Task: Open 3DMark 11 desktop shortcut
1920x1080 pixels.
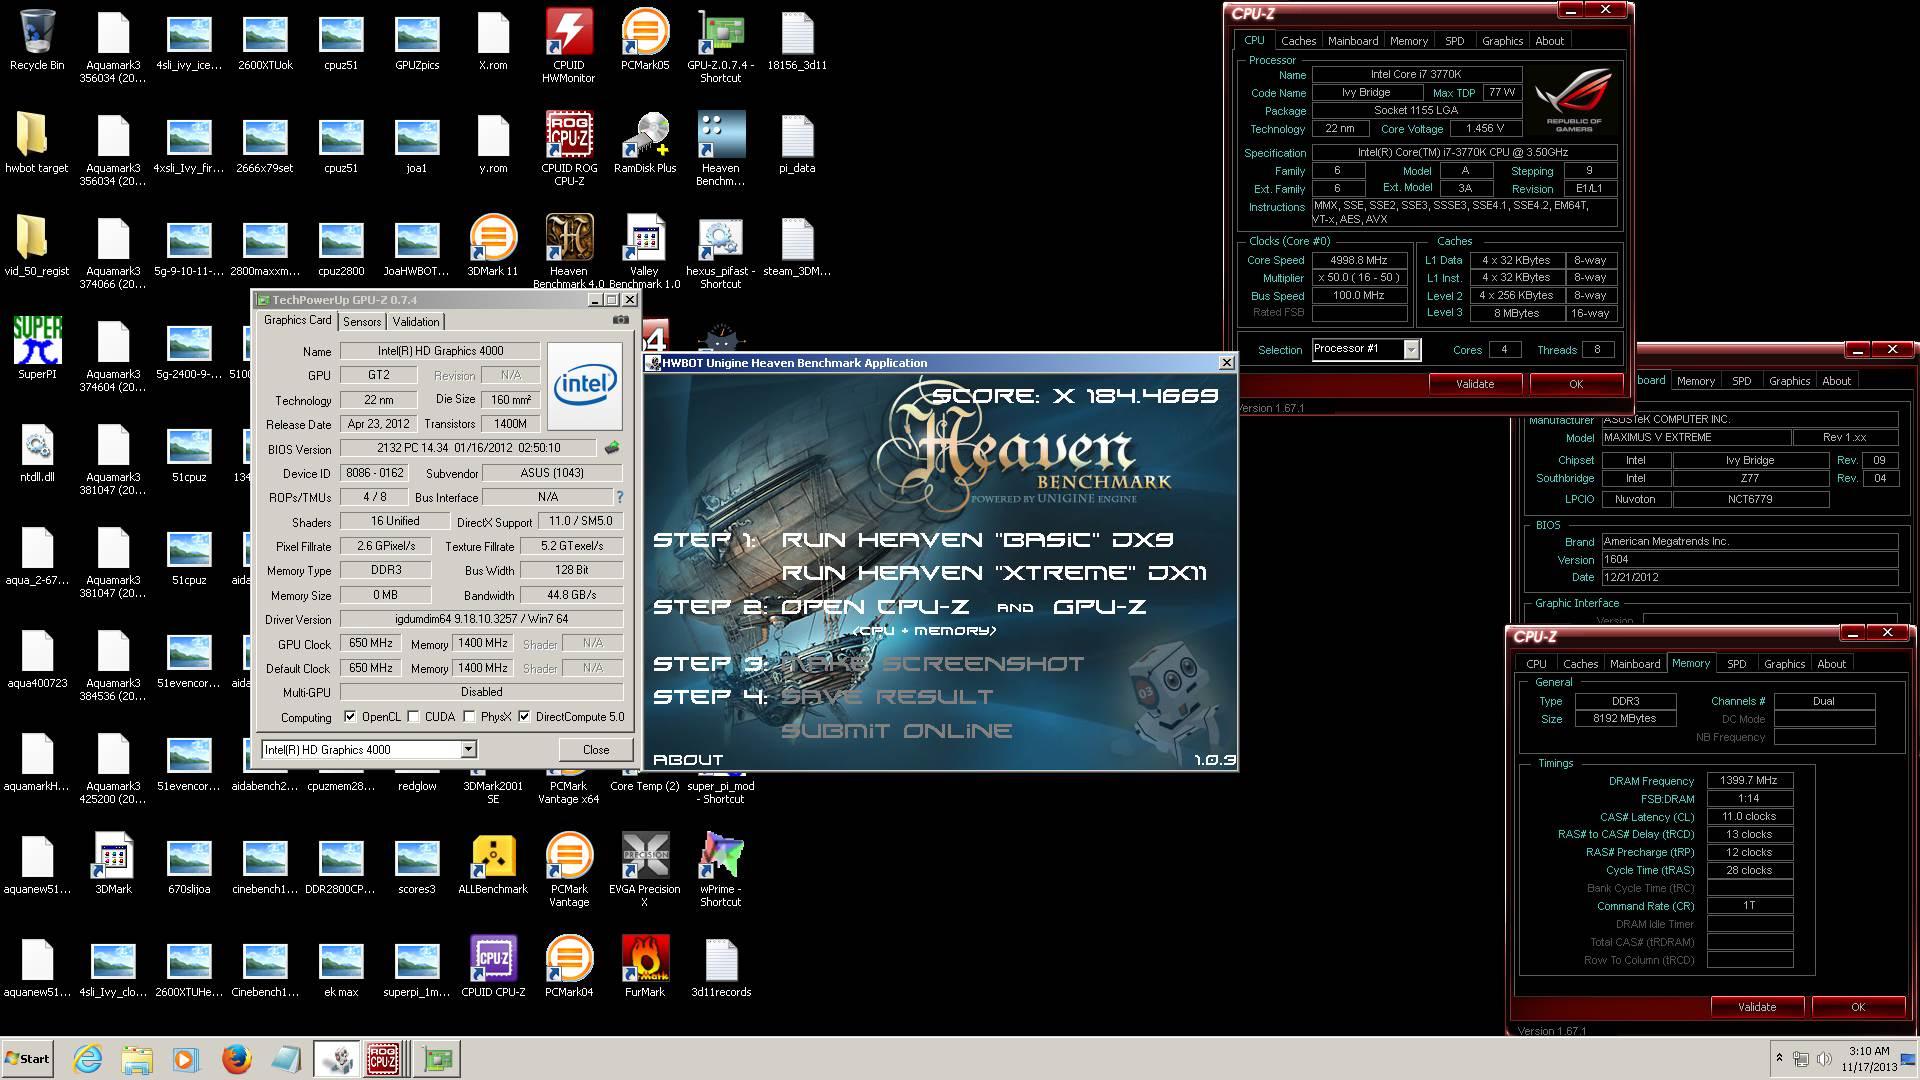Action: 492,245
